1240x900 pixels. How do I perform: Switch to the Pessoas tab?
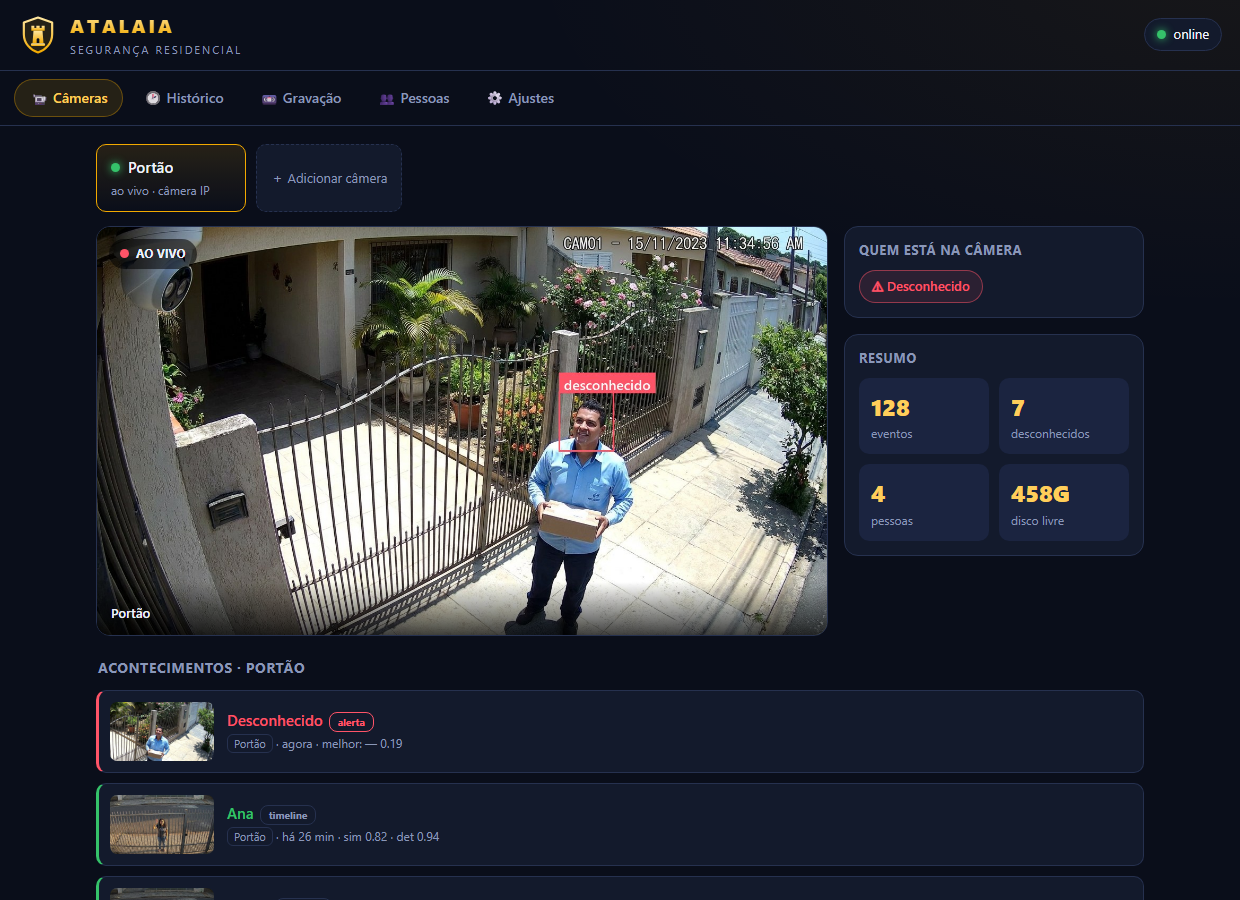(415, 99)
